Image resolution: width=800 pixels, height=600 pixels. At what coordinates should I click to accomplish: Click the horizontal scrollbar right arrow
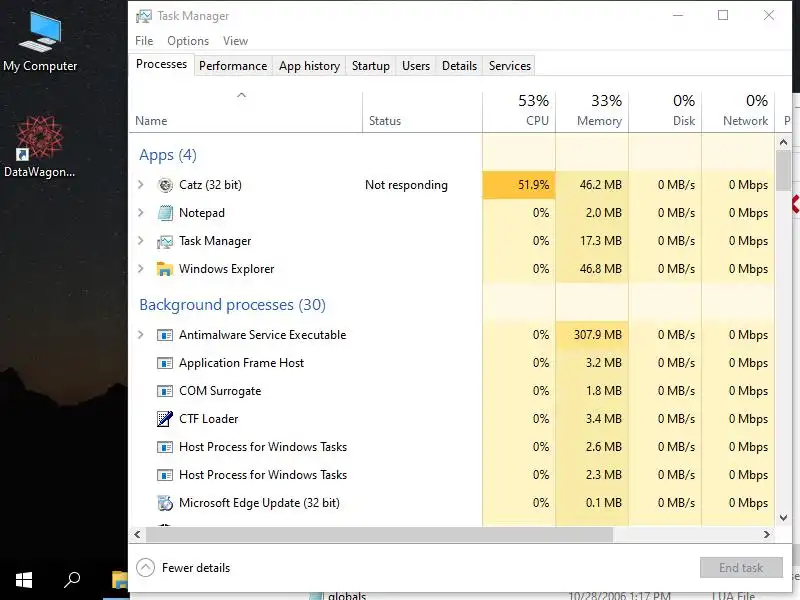tap(767, 535)
